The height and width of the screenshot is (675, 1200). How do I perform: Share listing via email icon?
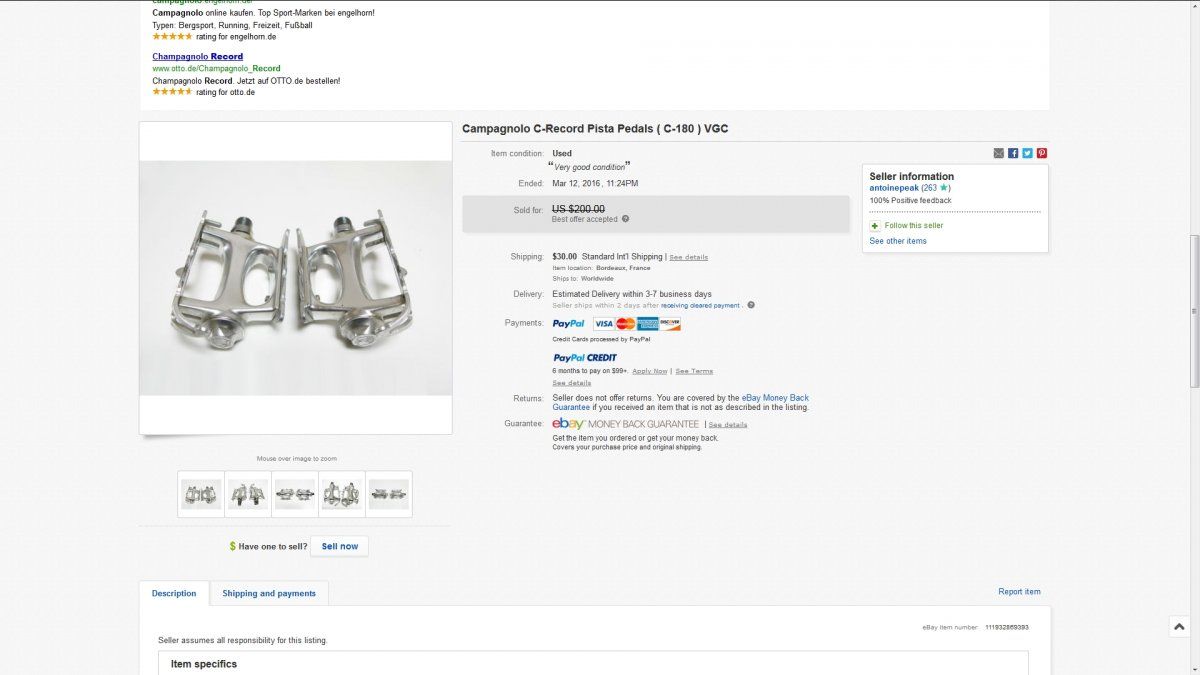click(x=998, y=153)
